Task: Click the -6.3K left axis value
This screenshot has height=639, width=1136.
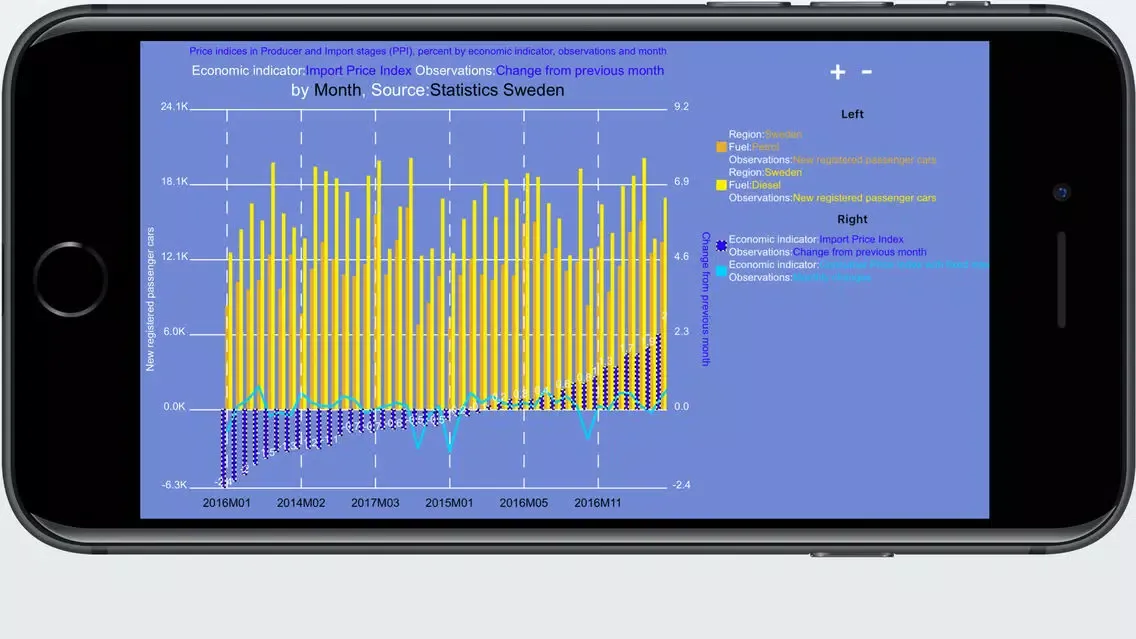Action: tap(174, 485)
